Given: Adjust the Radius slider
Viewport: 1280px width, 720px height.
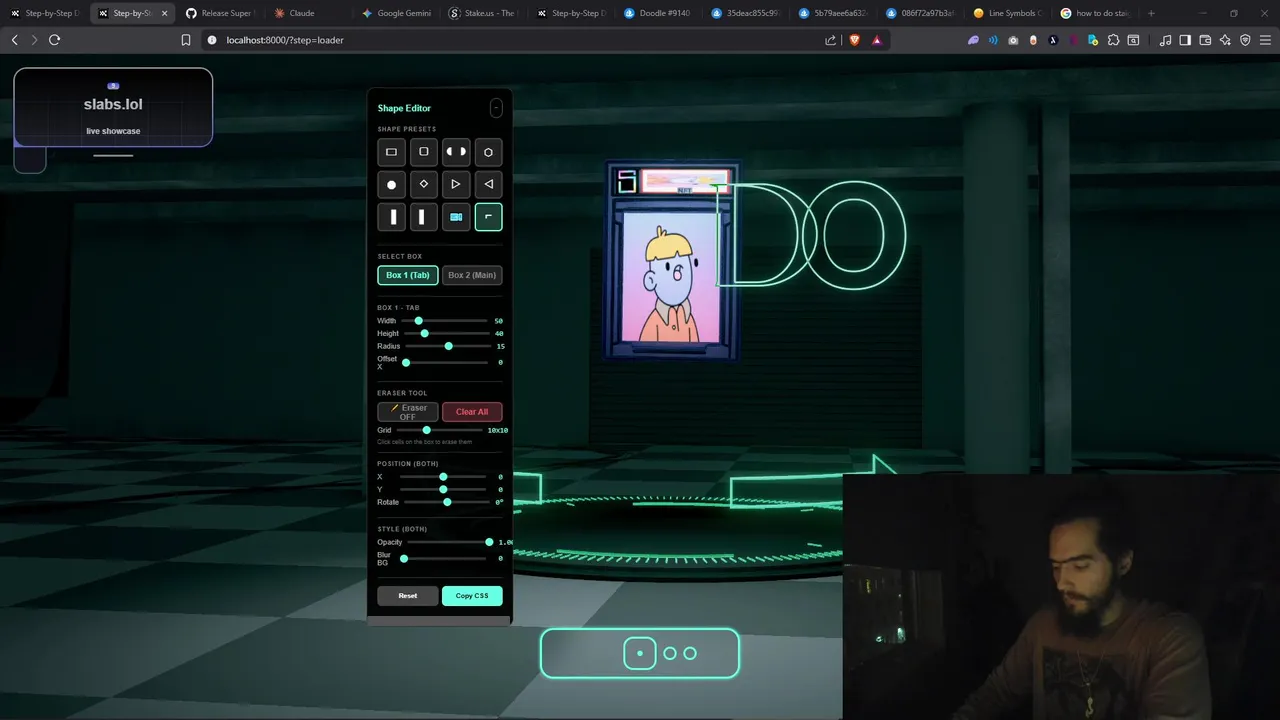Looking at the screenshot, I should (x=446, y=346).
